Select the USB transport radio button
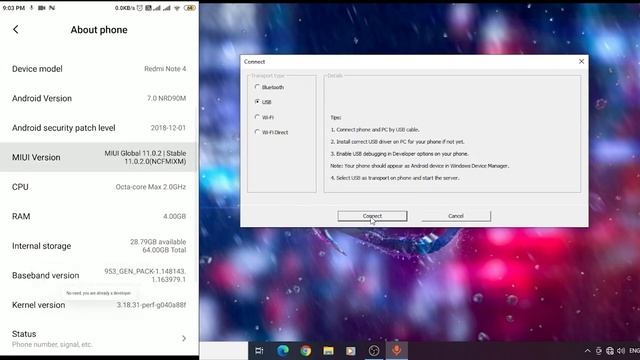The image size is (640, 360). coord(257,102)
